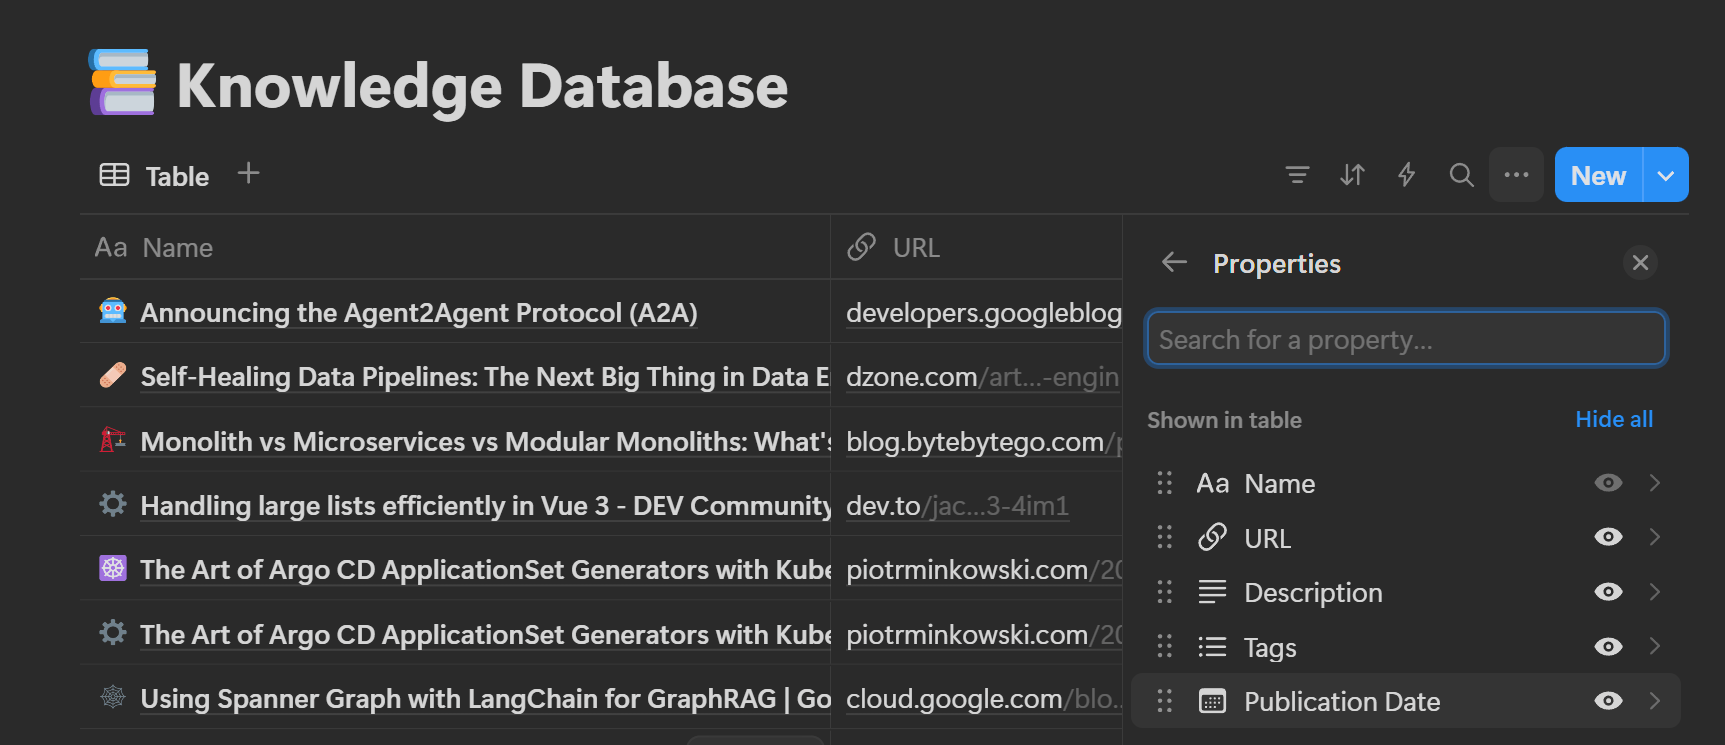This screenshot has width=1725, height=745.
Task: Open automations via the lightning bolt icon
Action: 1406,175
